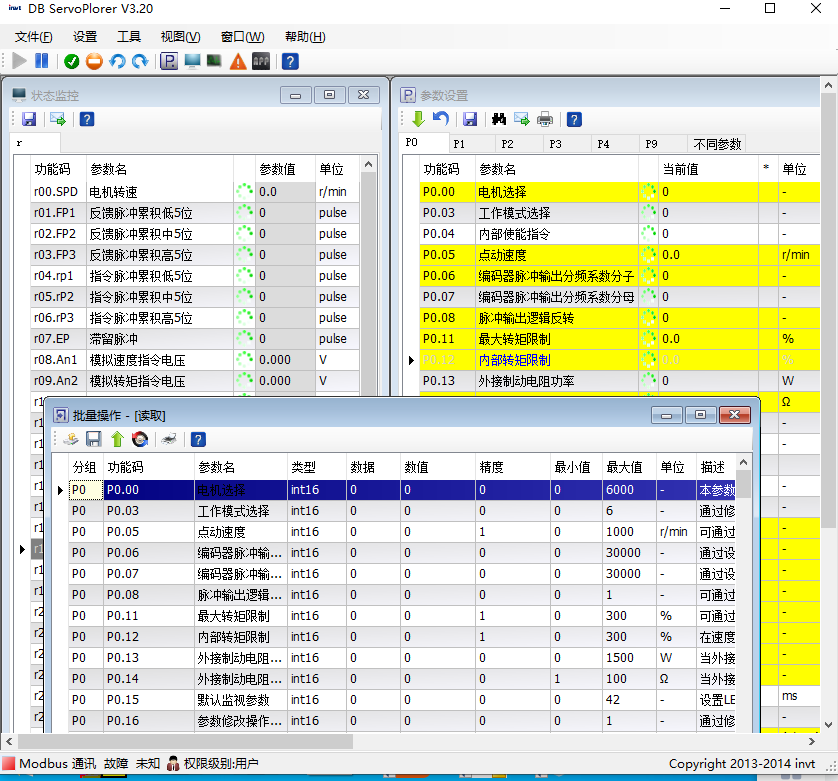Open the oscilloscope waveform icon
The width and height of the screenshot is (838, 781).
tap(214, 61)
